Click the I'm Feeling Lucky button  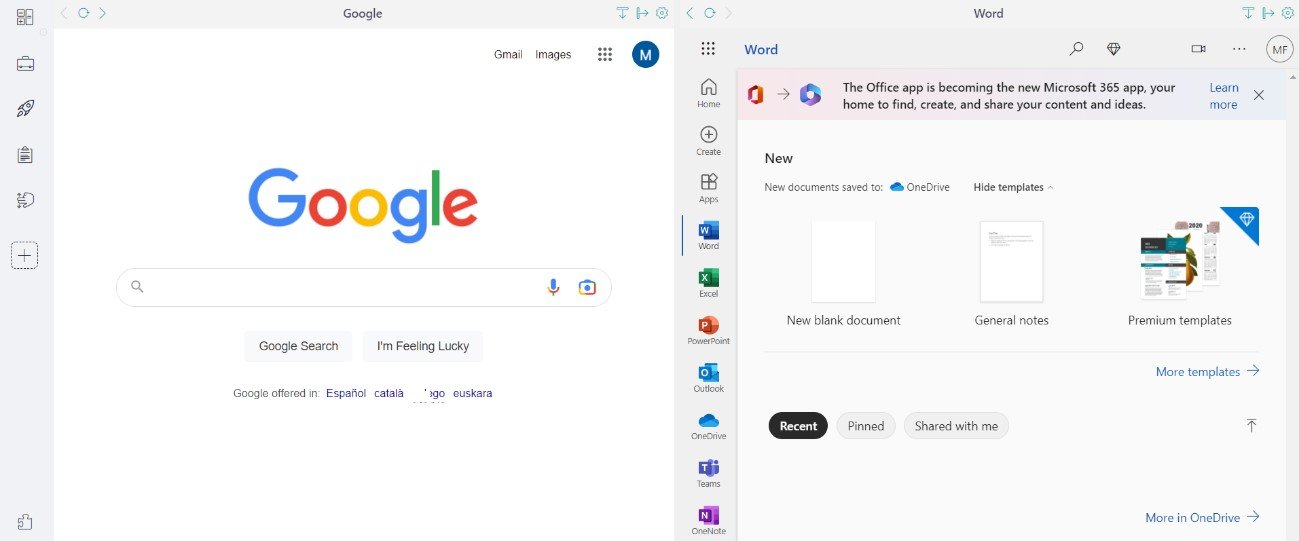(x=423, y=346)
